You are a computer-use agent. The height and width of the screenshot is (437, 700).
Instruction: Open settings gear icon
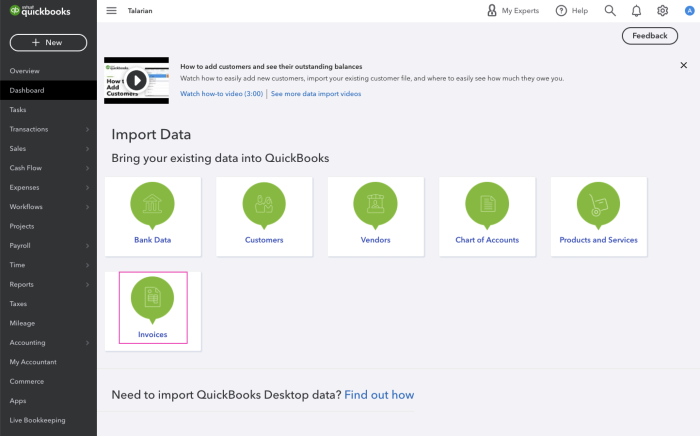pyautogui.click(x=662, y=10)
